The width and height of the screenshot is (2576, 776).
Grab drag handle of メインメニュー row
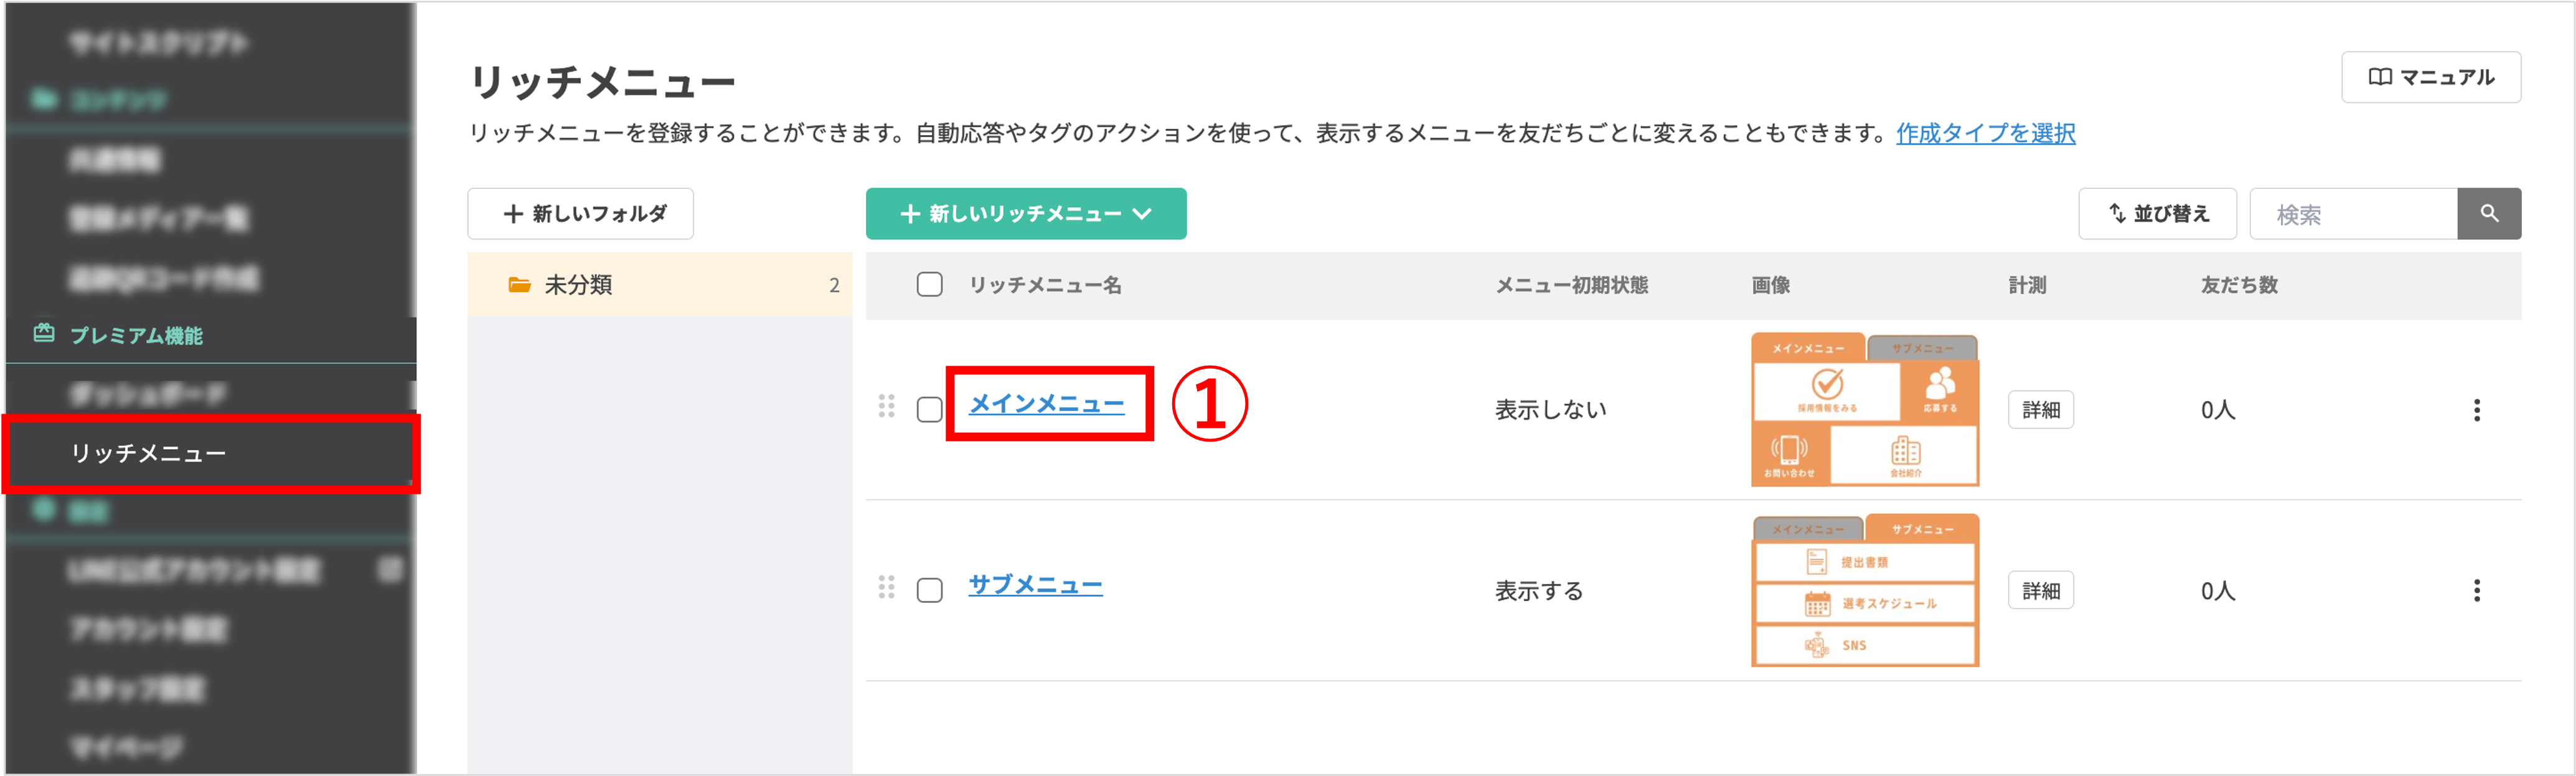(886, 406)
